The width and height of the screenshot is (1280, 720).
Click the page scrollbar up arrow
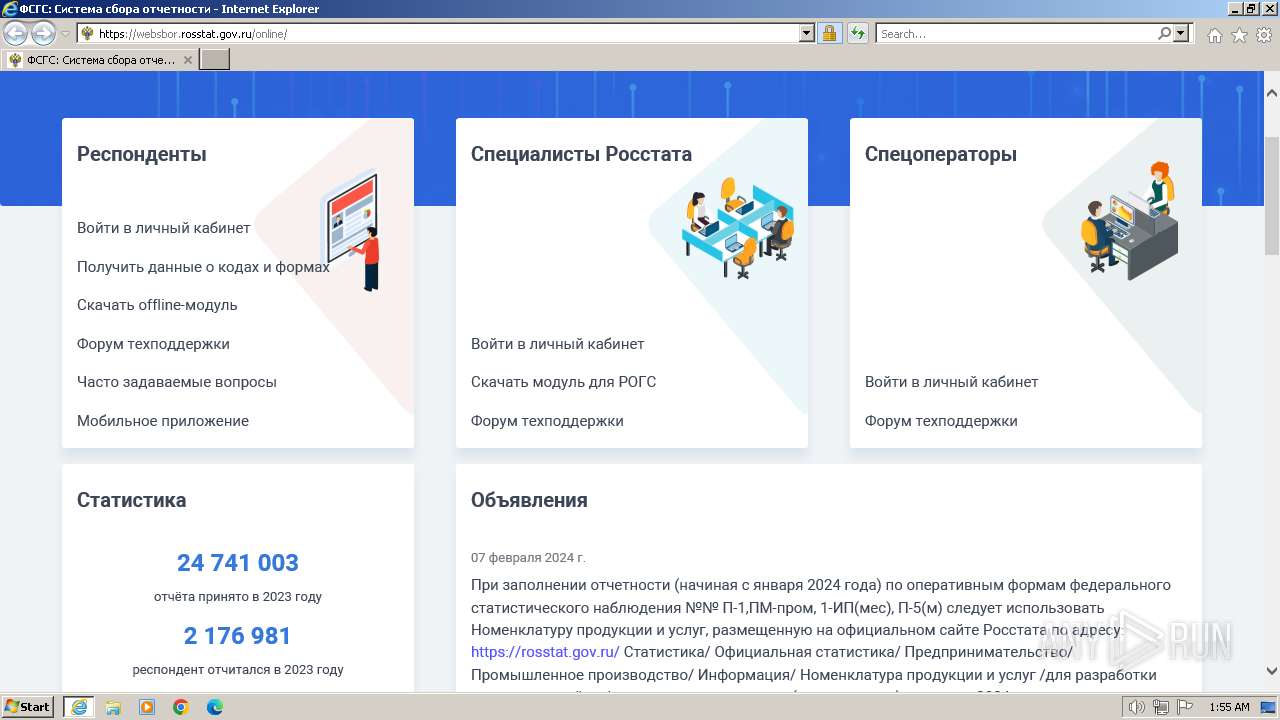tap(1272, 93)
